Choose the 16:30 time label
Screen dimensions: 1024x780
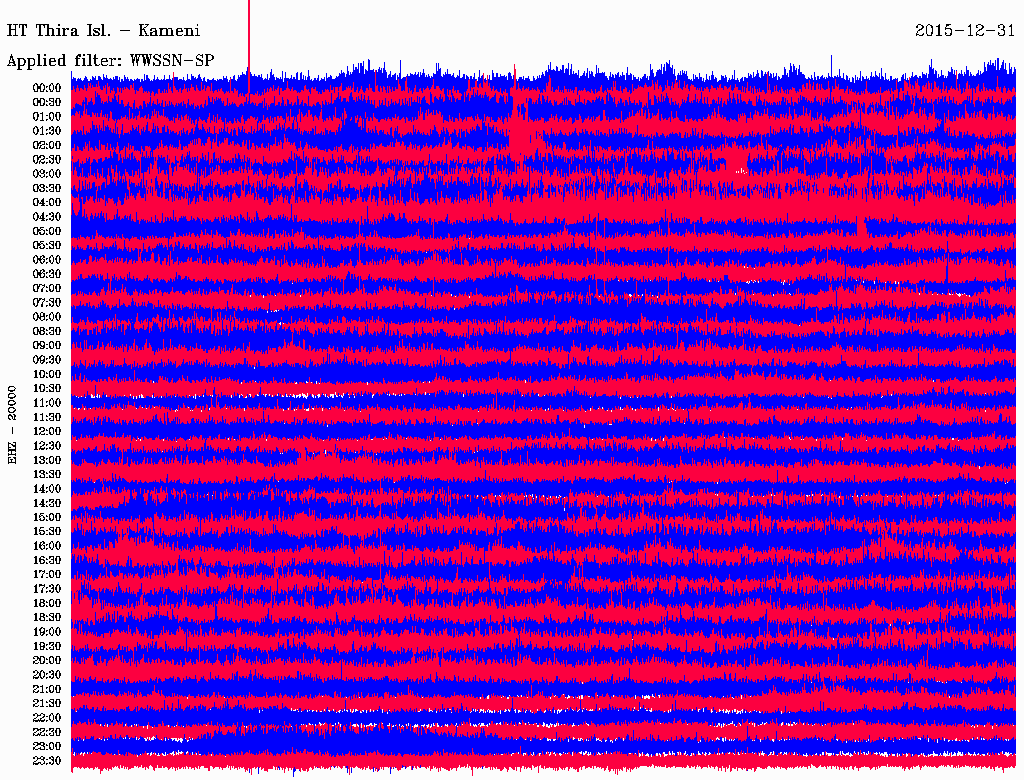pyautogui.click(x=47, y=560)
